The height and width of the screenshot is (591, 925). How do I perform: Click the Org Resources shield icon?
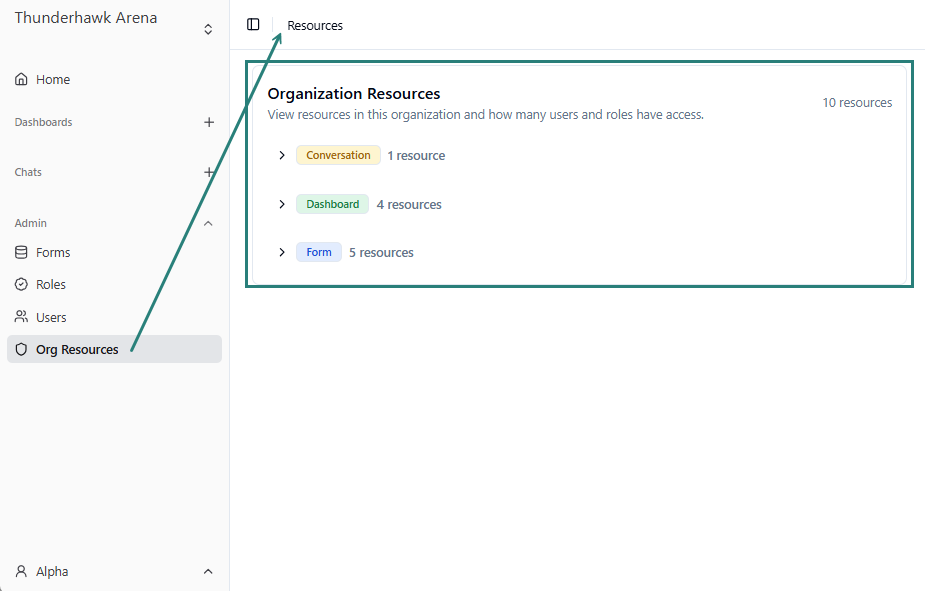click(x=21, y=350)
